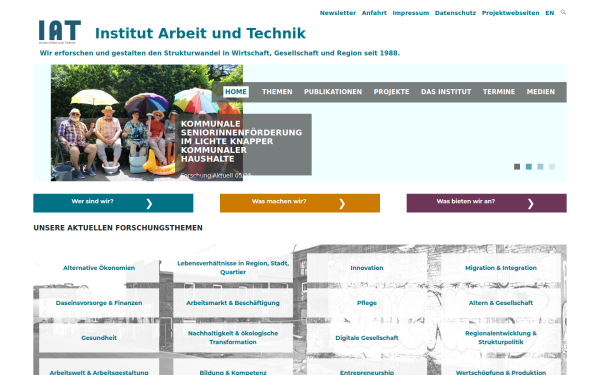Click the Institut Arbeit und Technik title
This screenshot has width=600, height=375.
(200, 33)
